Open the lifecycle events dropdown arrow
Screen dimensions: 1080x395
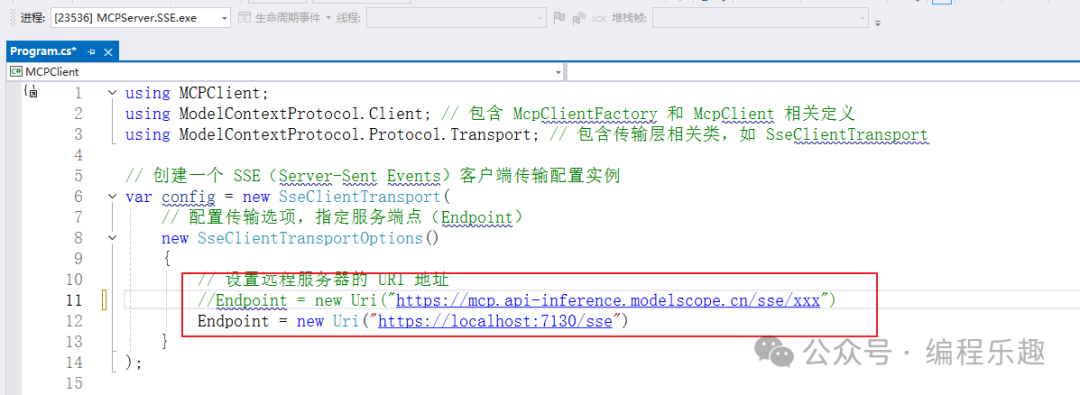328,18
